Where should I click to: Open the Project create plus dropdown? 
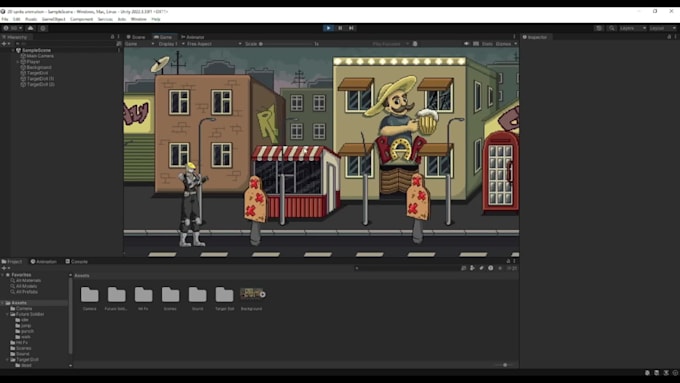click(x=6, y=268)
